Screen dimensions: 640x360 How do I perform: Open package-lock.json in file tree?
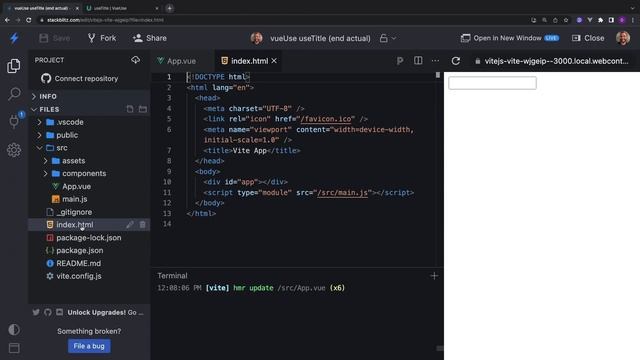(x=89, y=238)
